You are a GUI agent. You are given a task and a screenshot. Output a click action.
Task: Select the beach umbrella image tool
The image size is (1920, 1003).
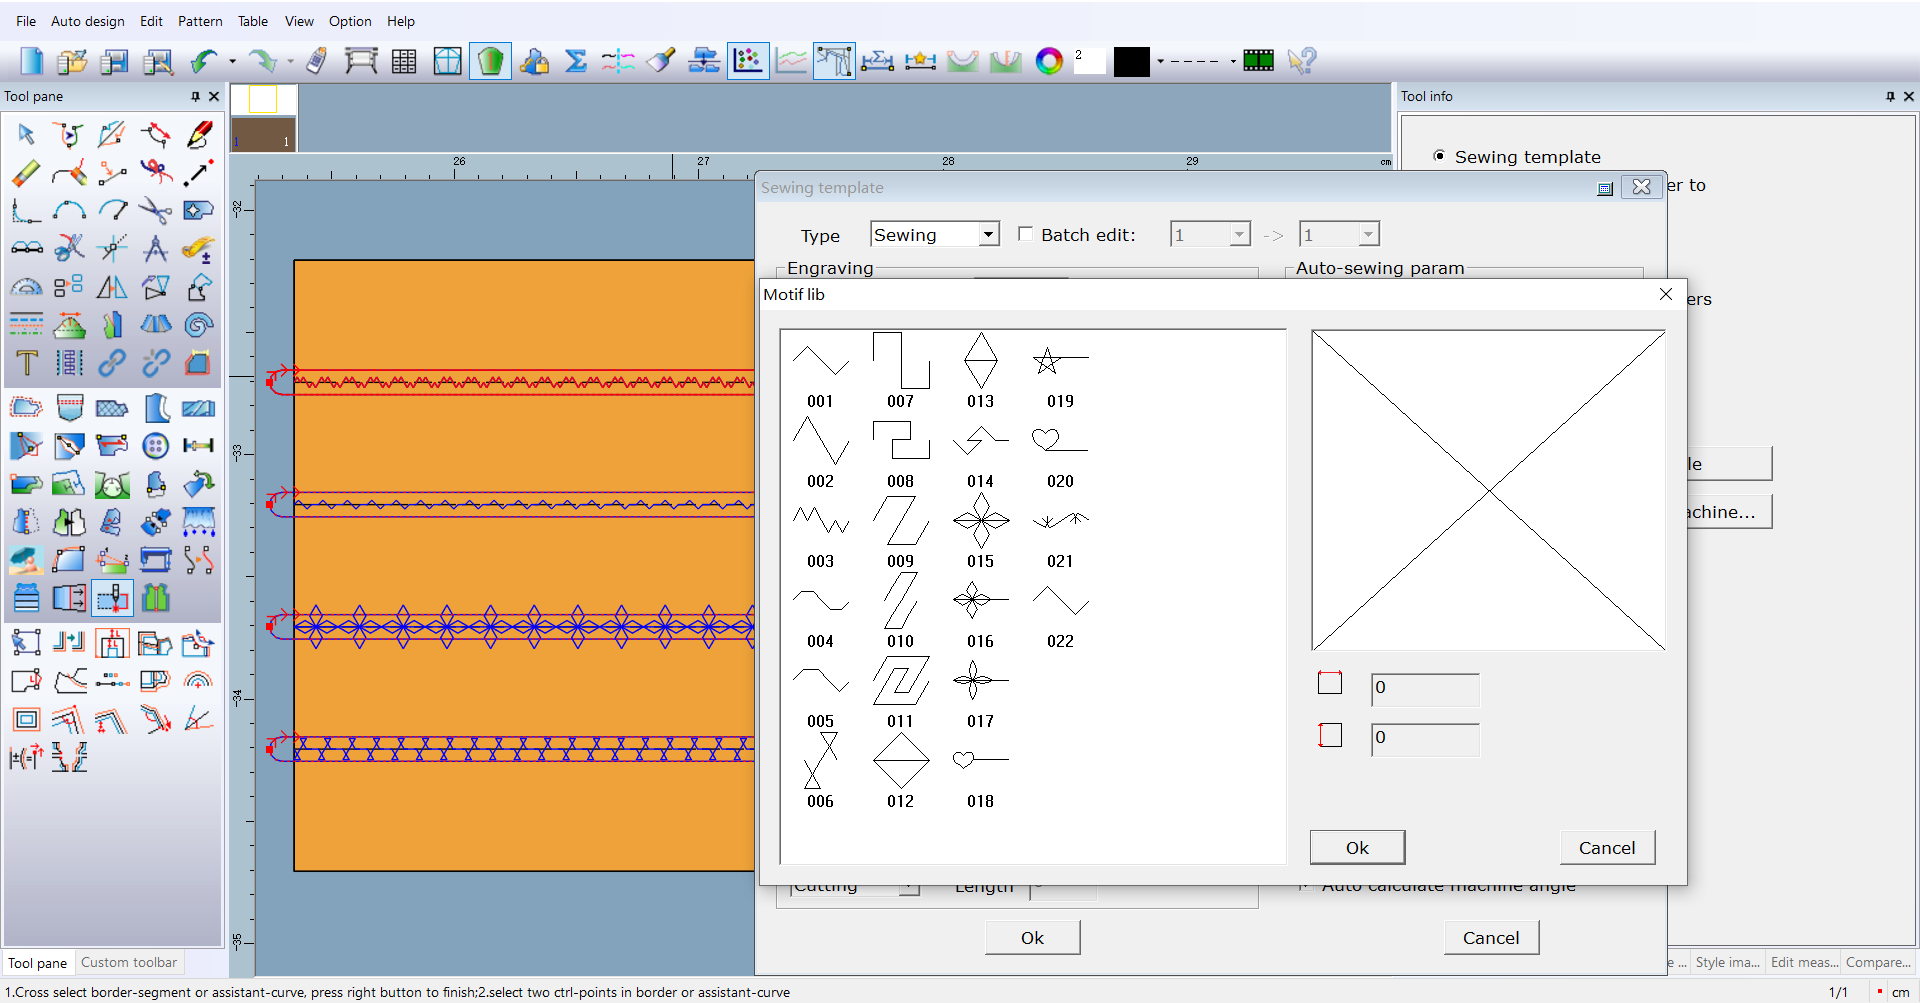(26, 560)
